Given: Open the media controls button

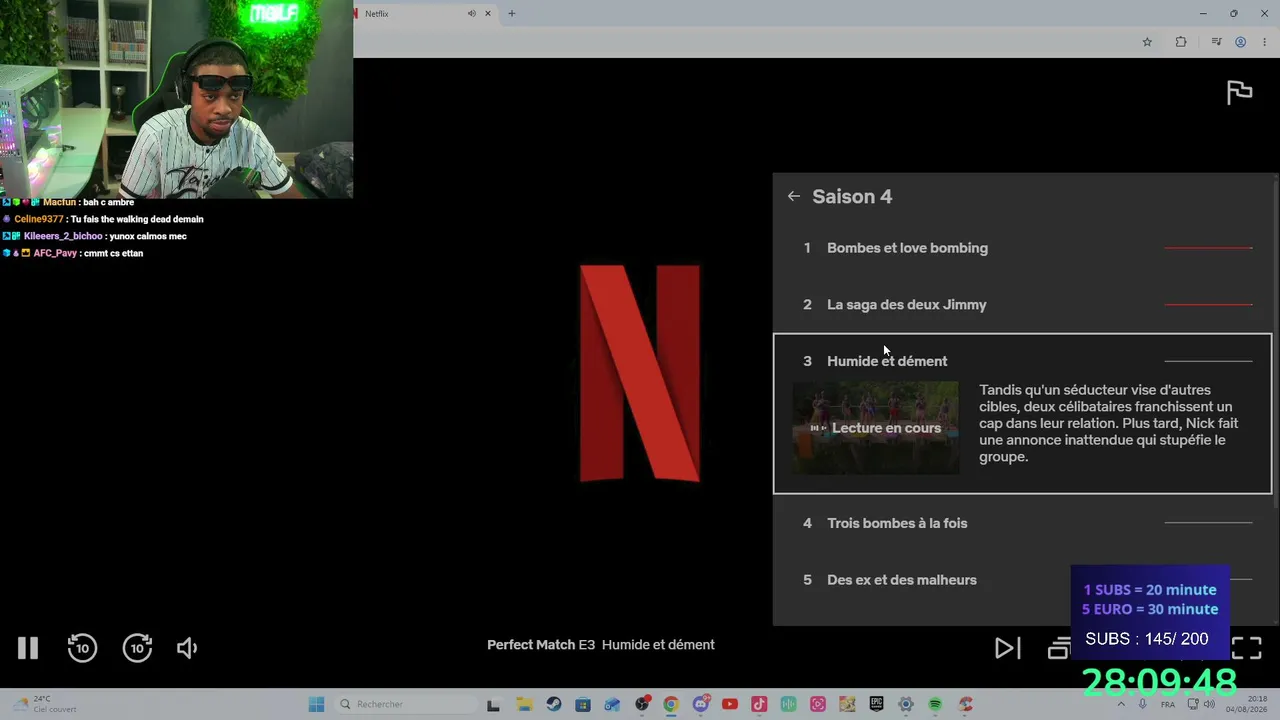Looking at the screenshot, I should tap(1216, 42).
